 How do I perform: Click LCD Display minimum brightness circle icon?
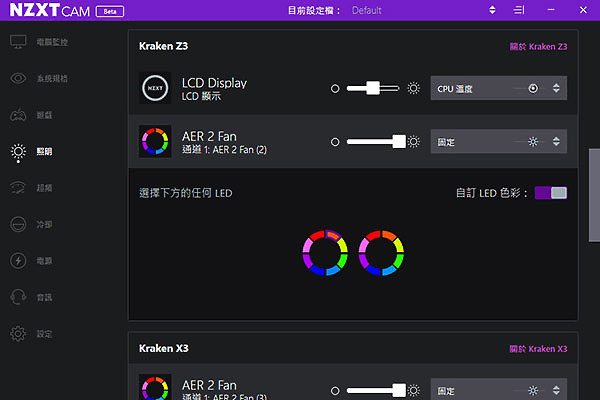point(335,88)
